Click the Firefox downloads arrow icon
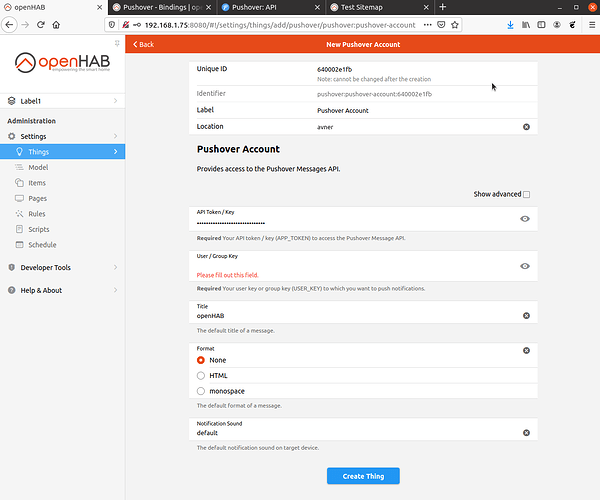 [x=510, y=25]
